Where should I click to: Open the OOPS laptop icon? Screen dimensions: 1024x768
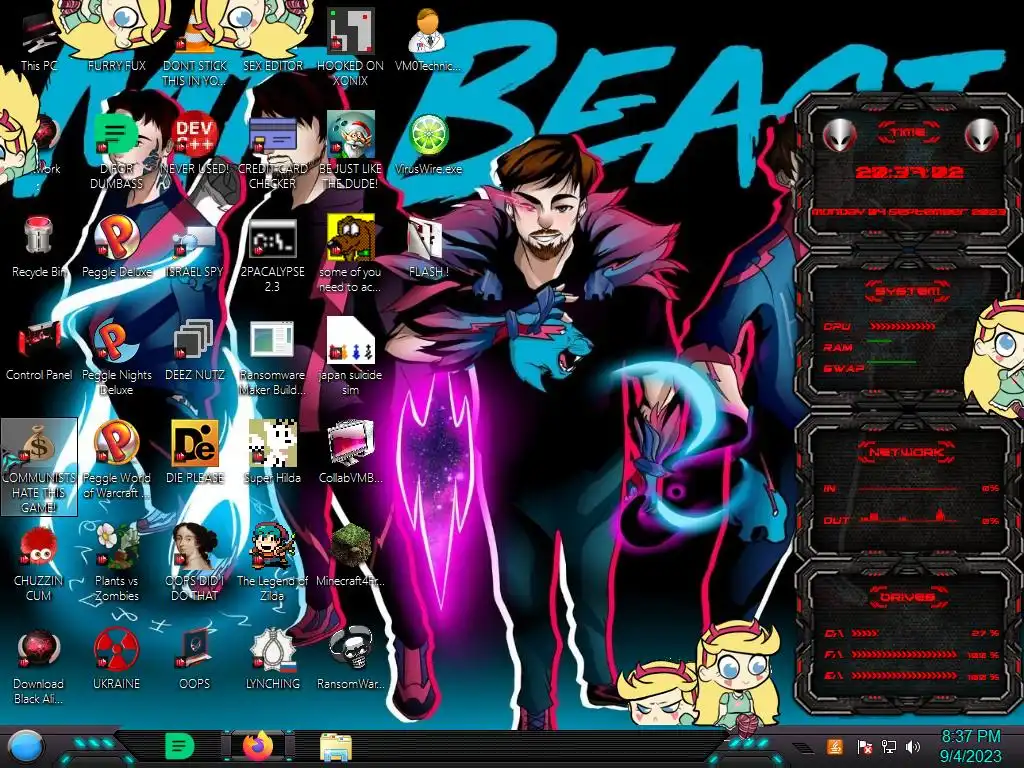click(195, 658)
